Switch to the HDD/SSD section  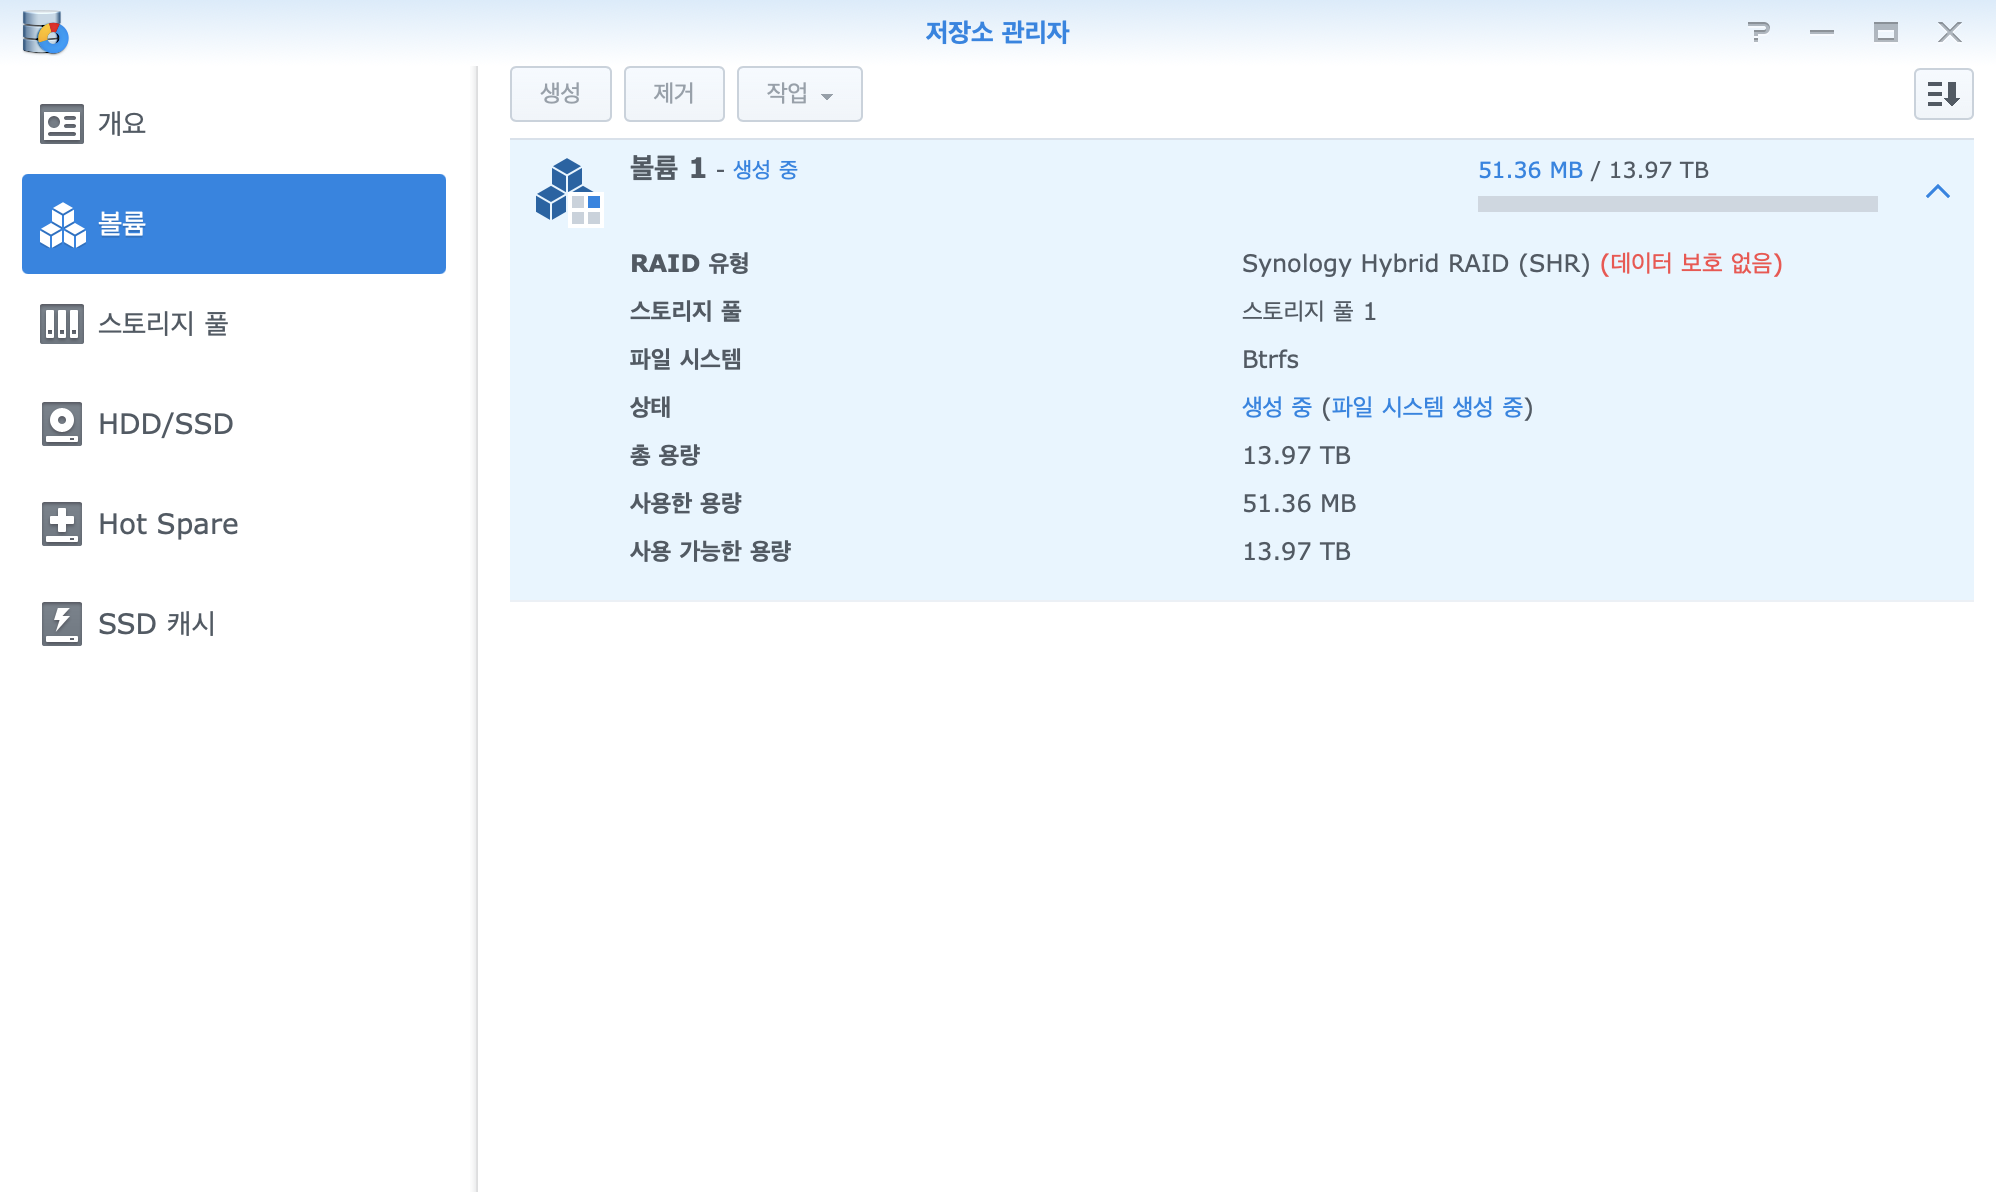pyautogui.click(x=166, y=424)
